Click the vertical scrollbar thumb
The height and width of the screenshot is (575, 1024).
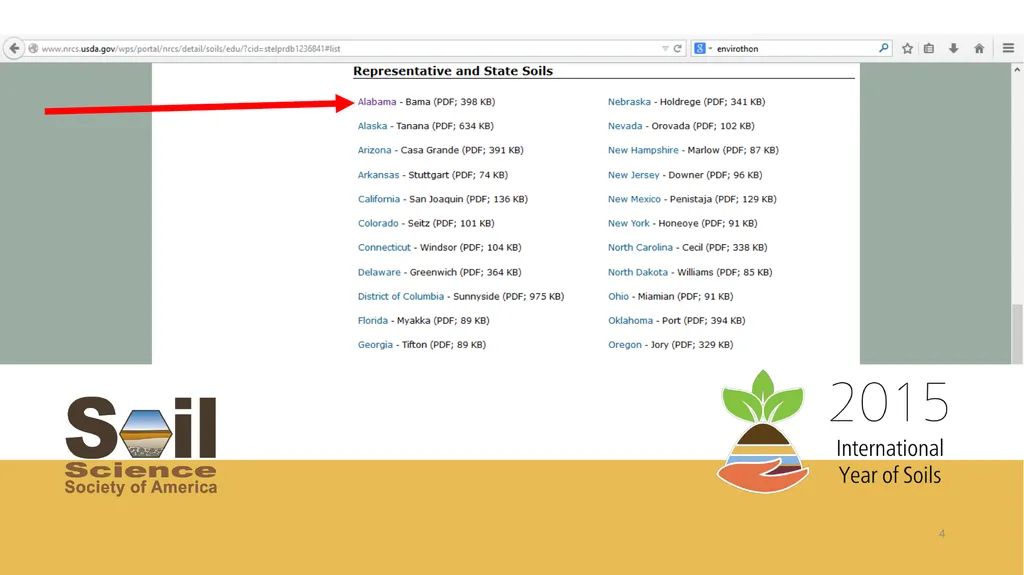tap(1017, 333)
